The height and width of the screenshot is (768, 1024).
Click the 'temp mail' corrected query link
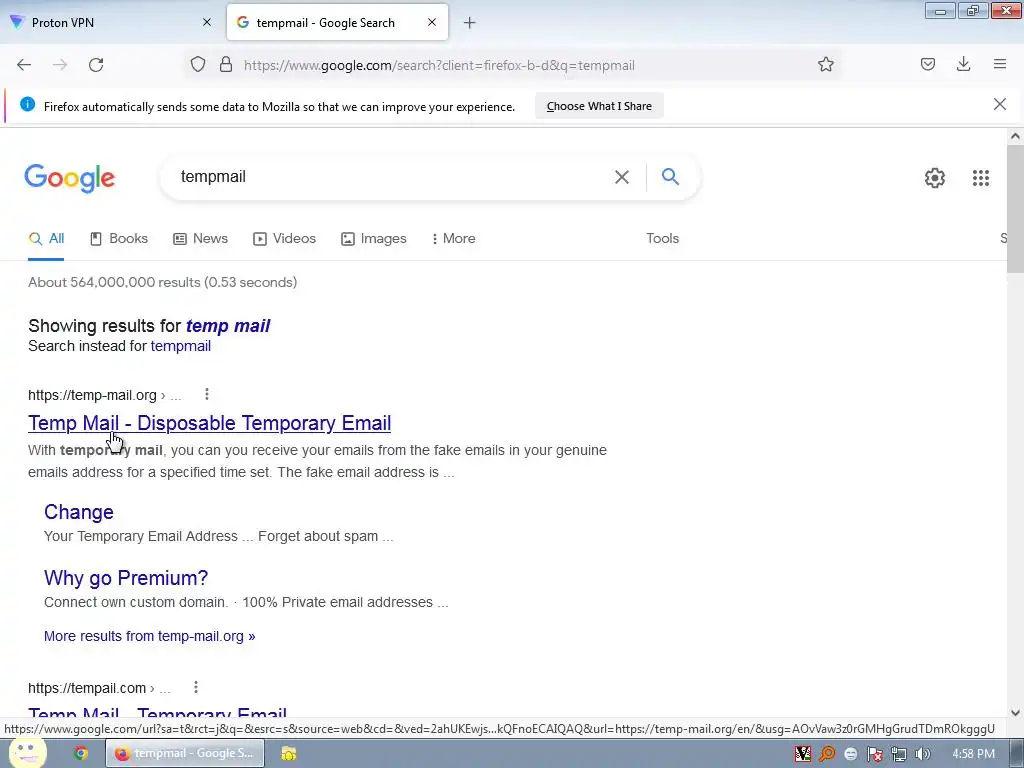pyautogui.click(x=228, y=326)
